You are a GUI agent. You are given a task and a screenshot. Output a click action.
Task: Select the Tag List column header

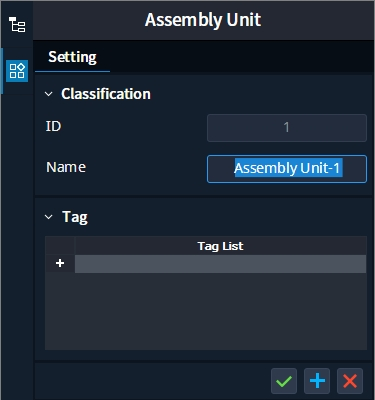tap(220, 246)
